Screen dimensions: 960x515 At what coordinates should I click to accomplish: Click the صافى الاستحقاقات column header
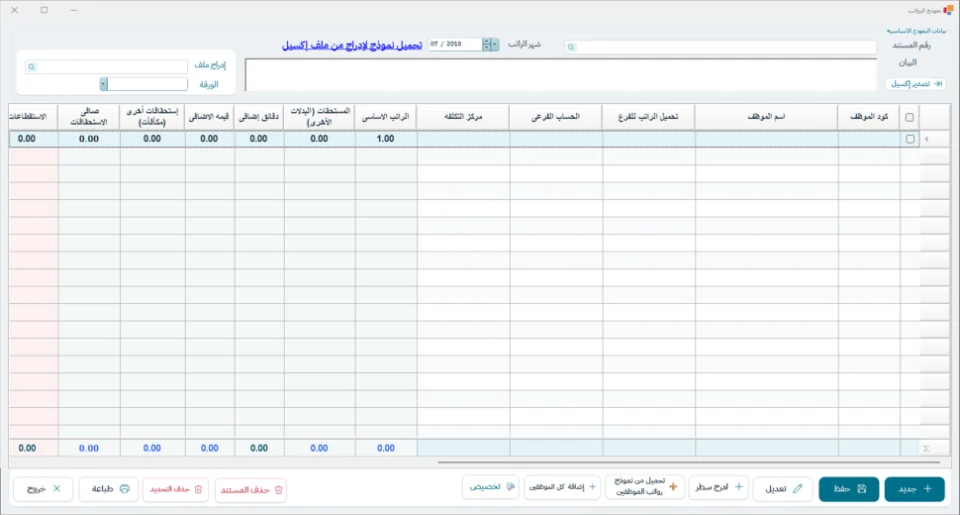[x=89, y=116]
